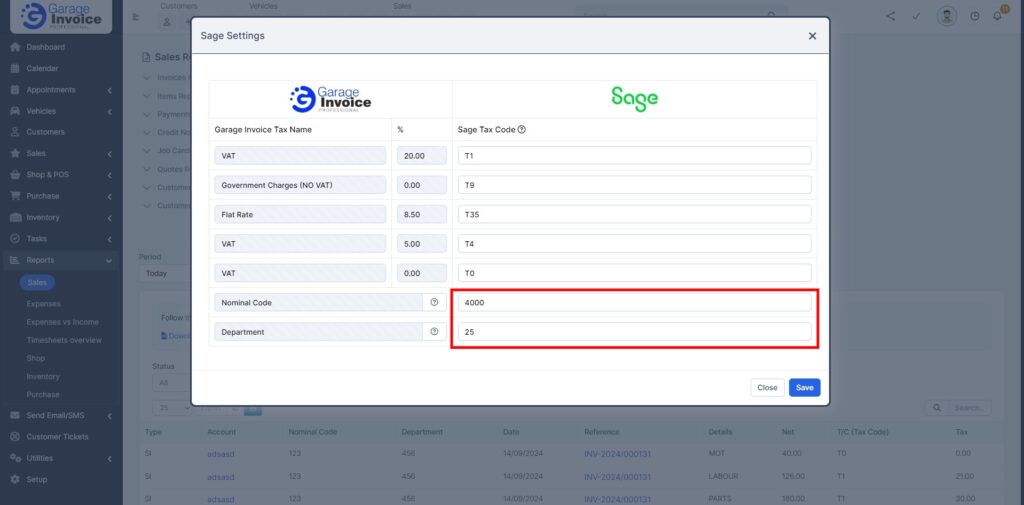The image size is (1024, 505).
Task: Click the Sage Tax Code field containing T9
Action: (x=634, y=185)
